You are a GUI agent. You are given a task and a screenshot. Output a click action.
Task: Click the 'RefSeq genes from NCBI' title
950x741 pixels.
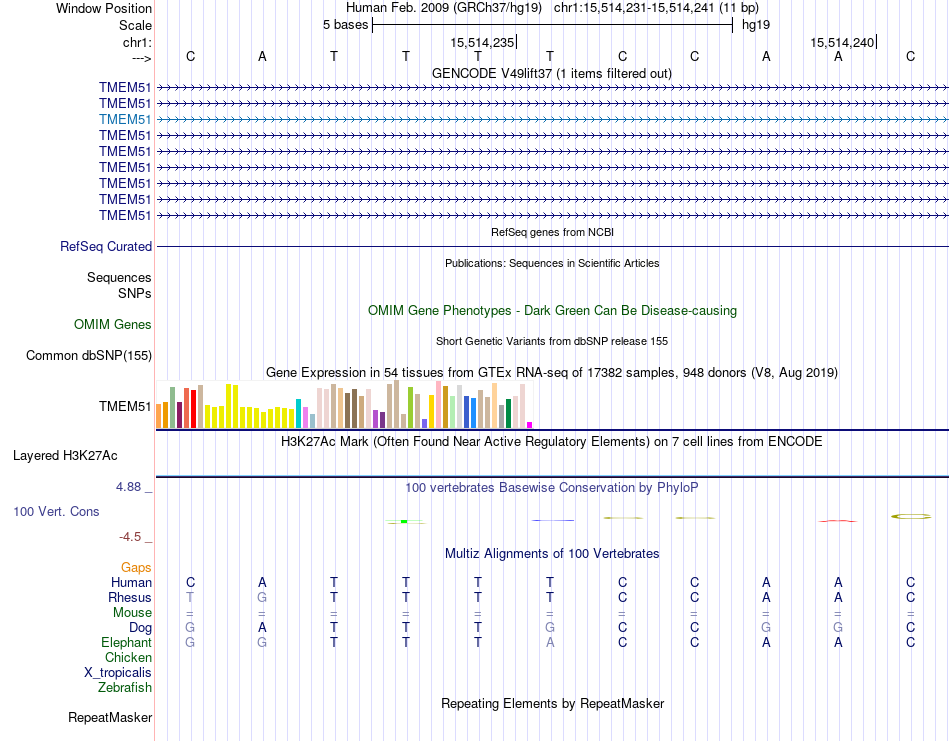pos(552,232)
